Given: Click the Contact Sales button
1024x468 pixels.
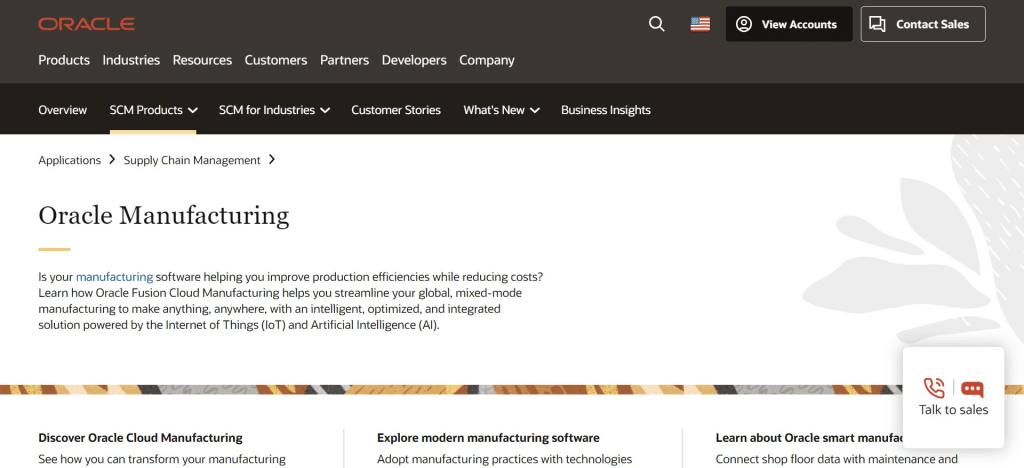Looking at the screenshot, I should pyautogui.click(x=923, y=24).
